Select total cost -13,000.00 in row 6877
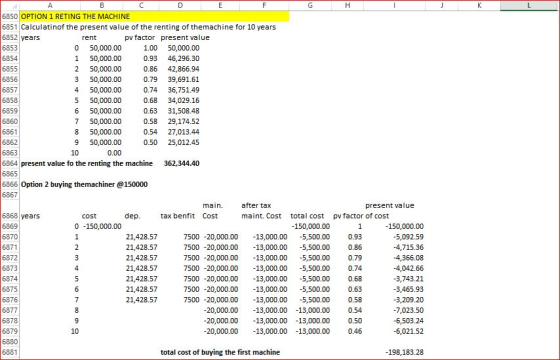The image size is (560, 360). [x=313, y=310]
